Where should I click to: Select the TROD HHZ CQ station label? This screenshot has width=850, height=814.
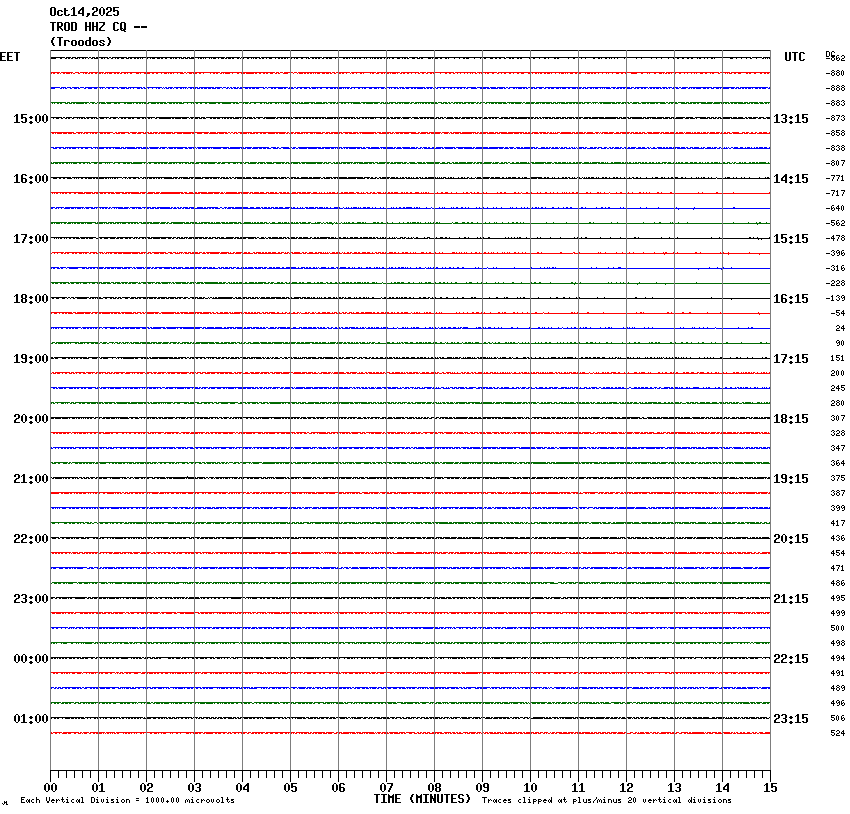[98, 27]
